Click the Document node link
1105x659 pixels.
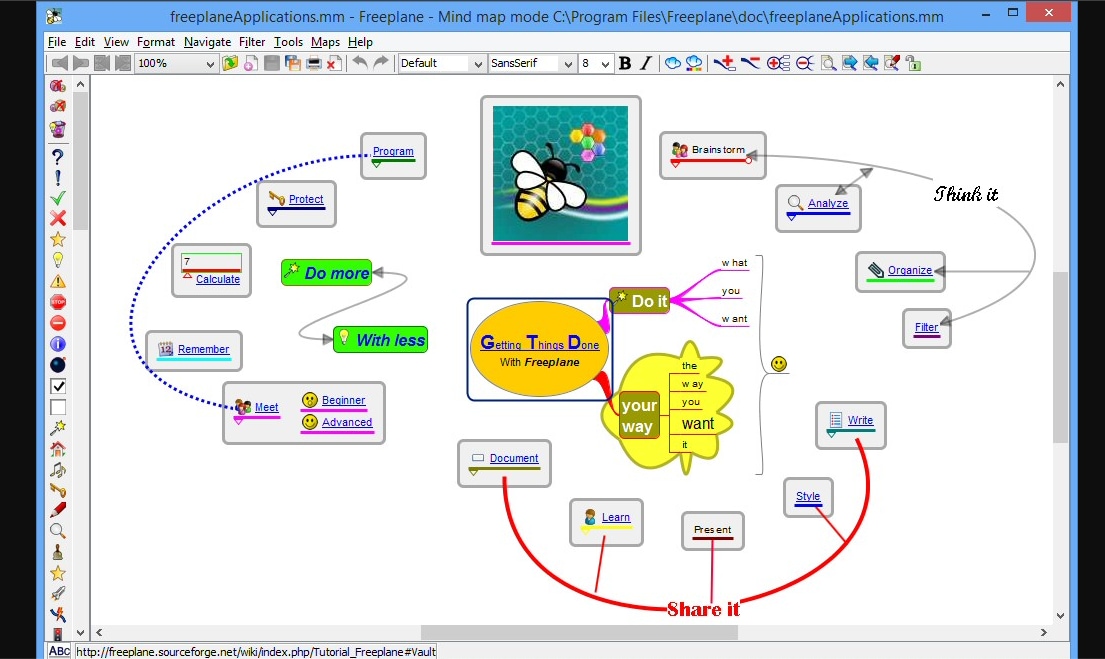[514, 458]
